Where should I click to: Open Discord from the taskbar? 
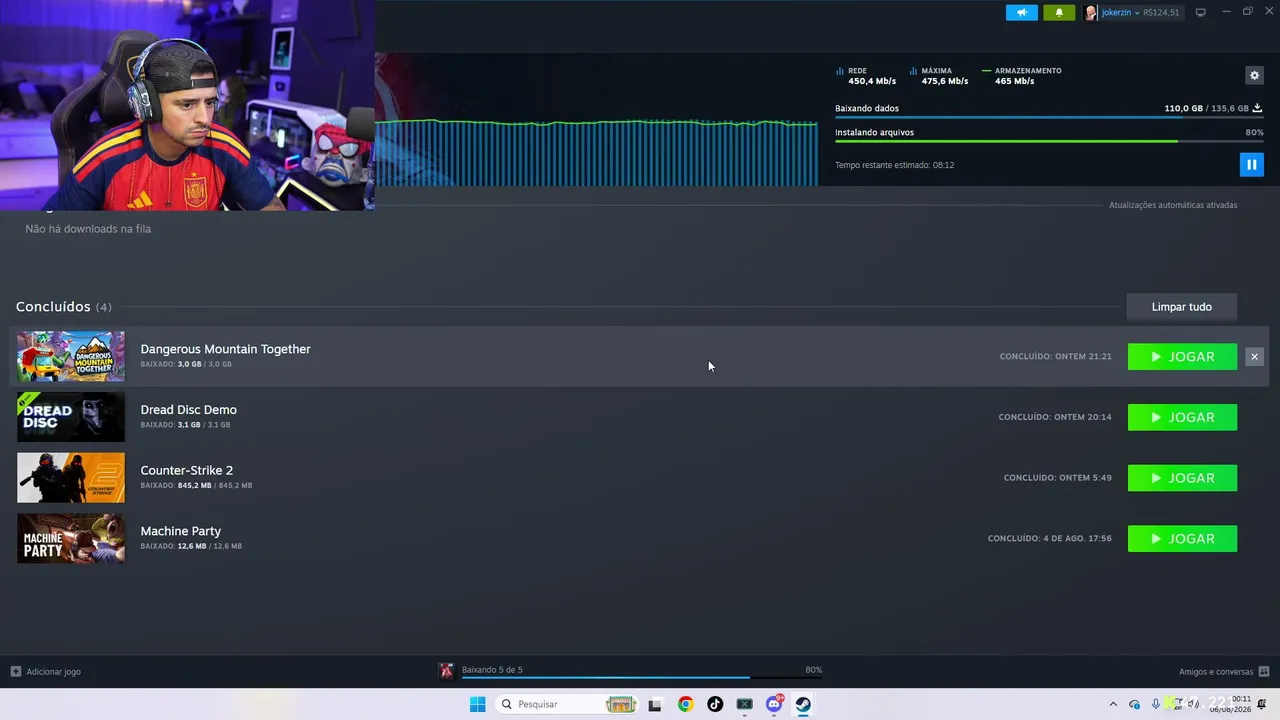click(774, 704)
